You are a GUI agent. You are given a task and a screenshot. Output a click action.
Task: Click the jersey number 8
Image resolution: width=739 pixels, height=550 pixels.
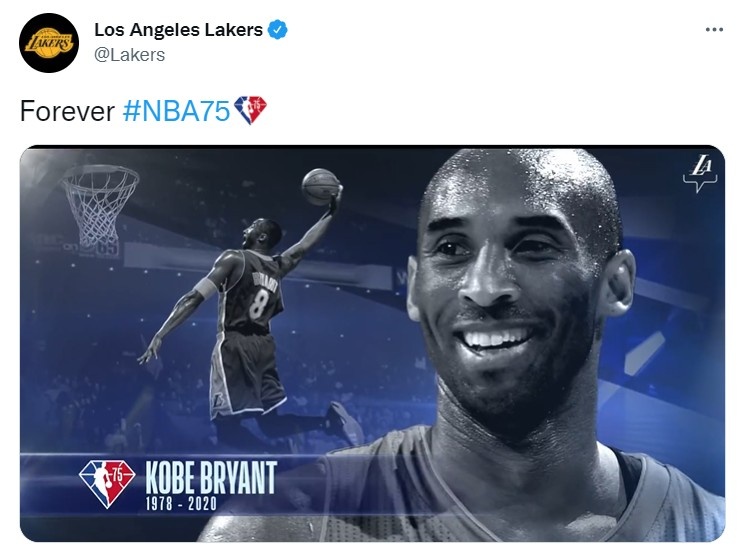259,304
